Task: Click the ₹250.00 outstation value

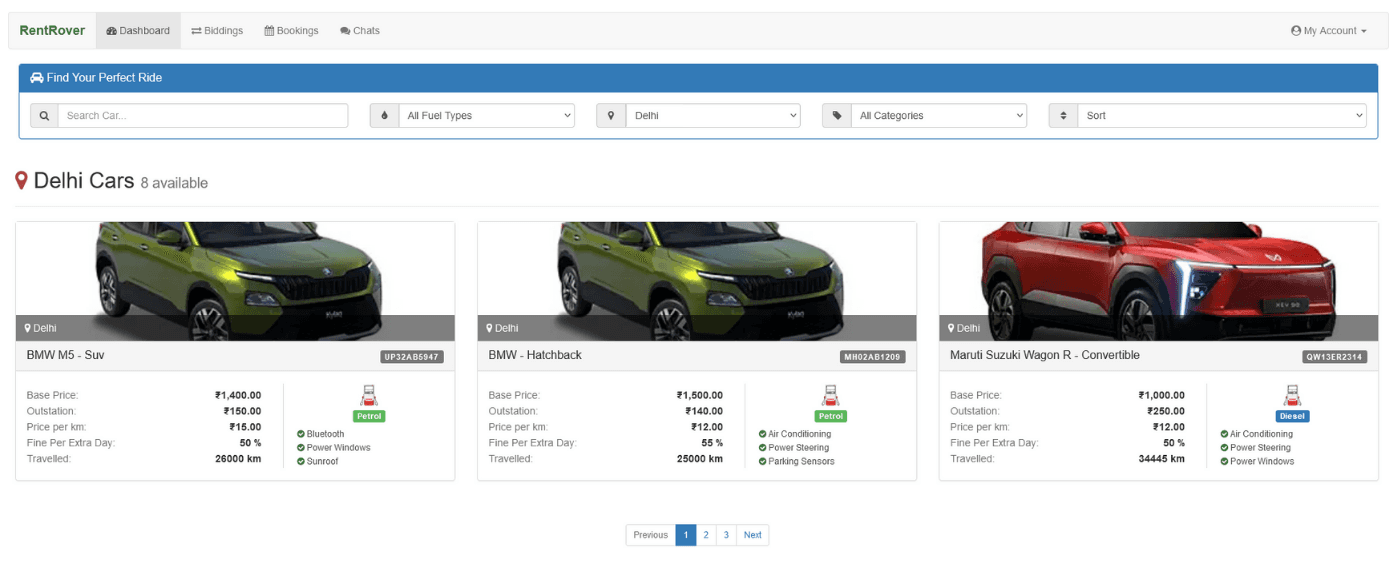Action: click(x=1166, y=411)
